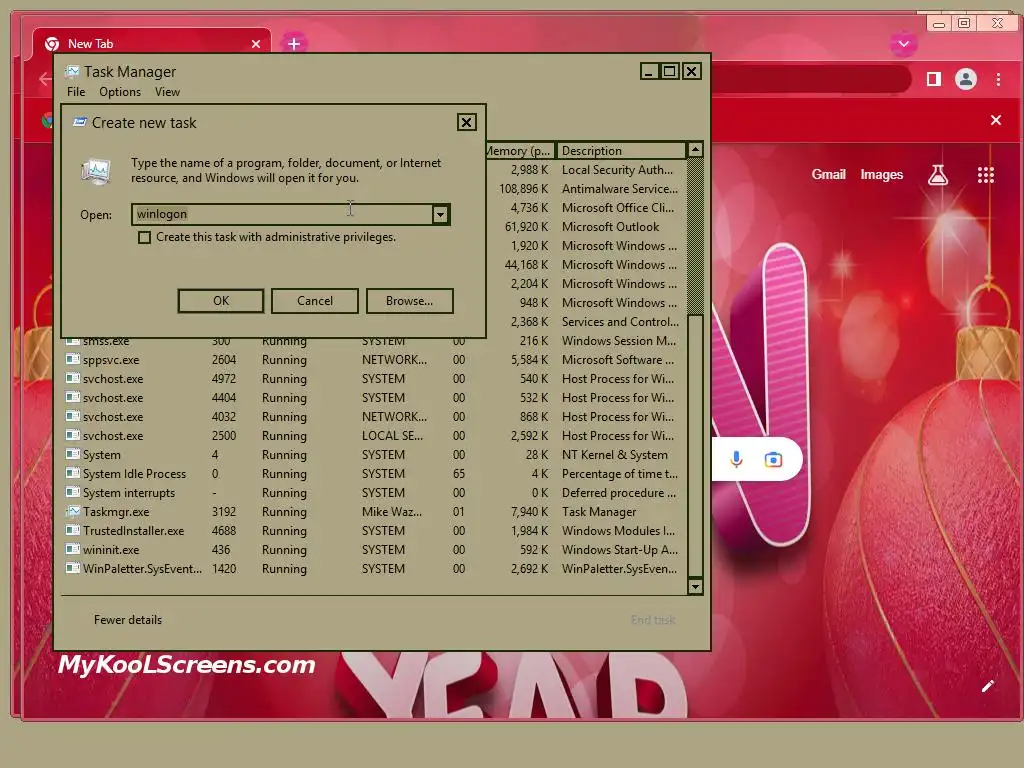Toggle Chrome side panel icon
The height and width of the screenshot is (768, 1024).
[934, 79]
